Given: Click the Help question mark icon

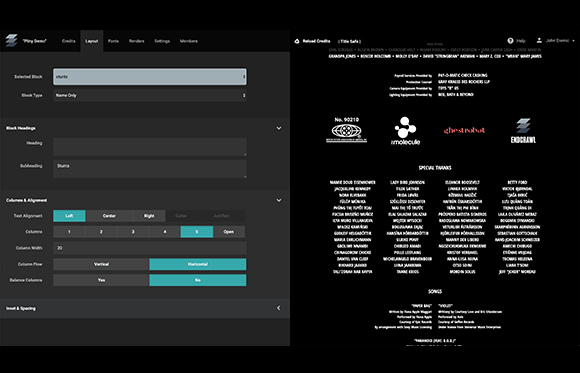Looking at the screenshot, I should click(510, 41).
